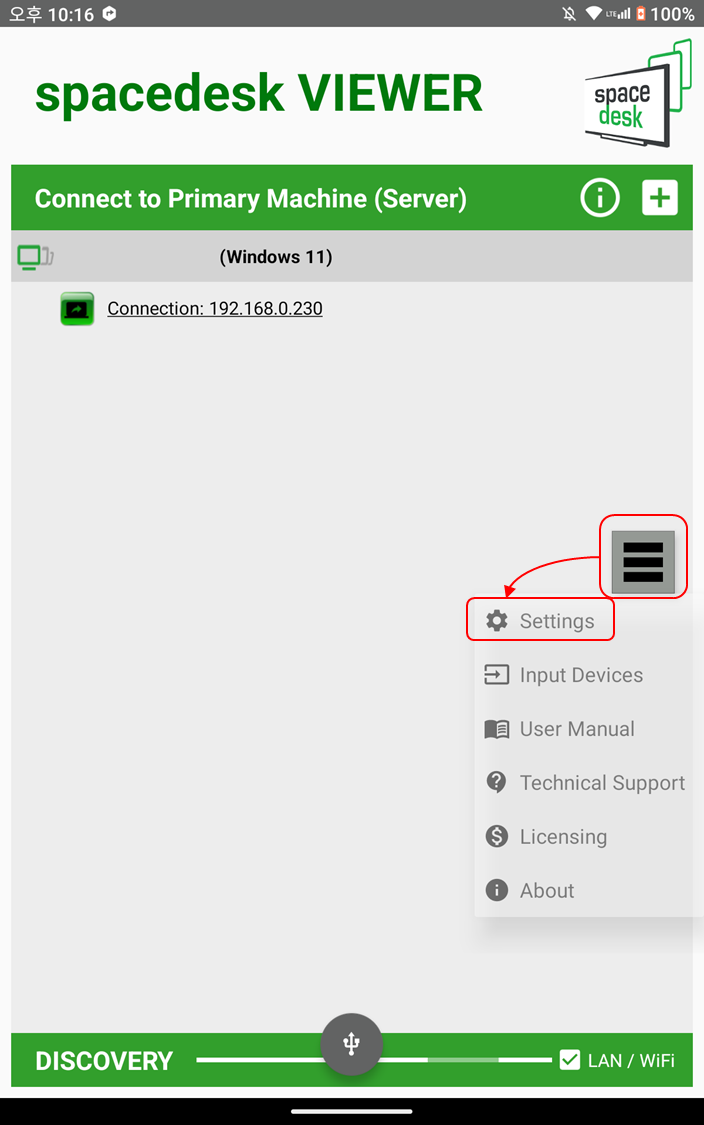This screenshot has height=1125, width=704.
Task: Click Connect to Primary Machine (Server) header
Action: [250, 199]
